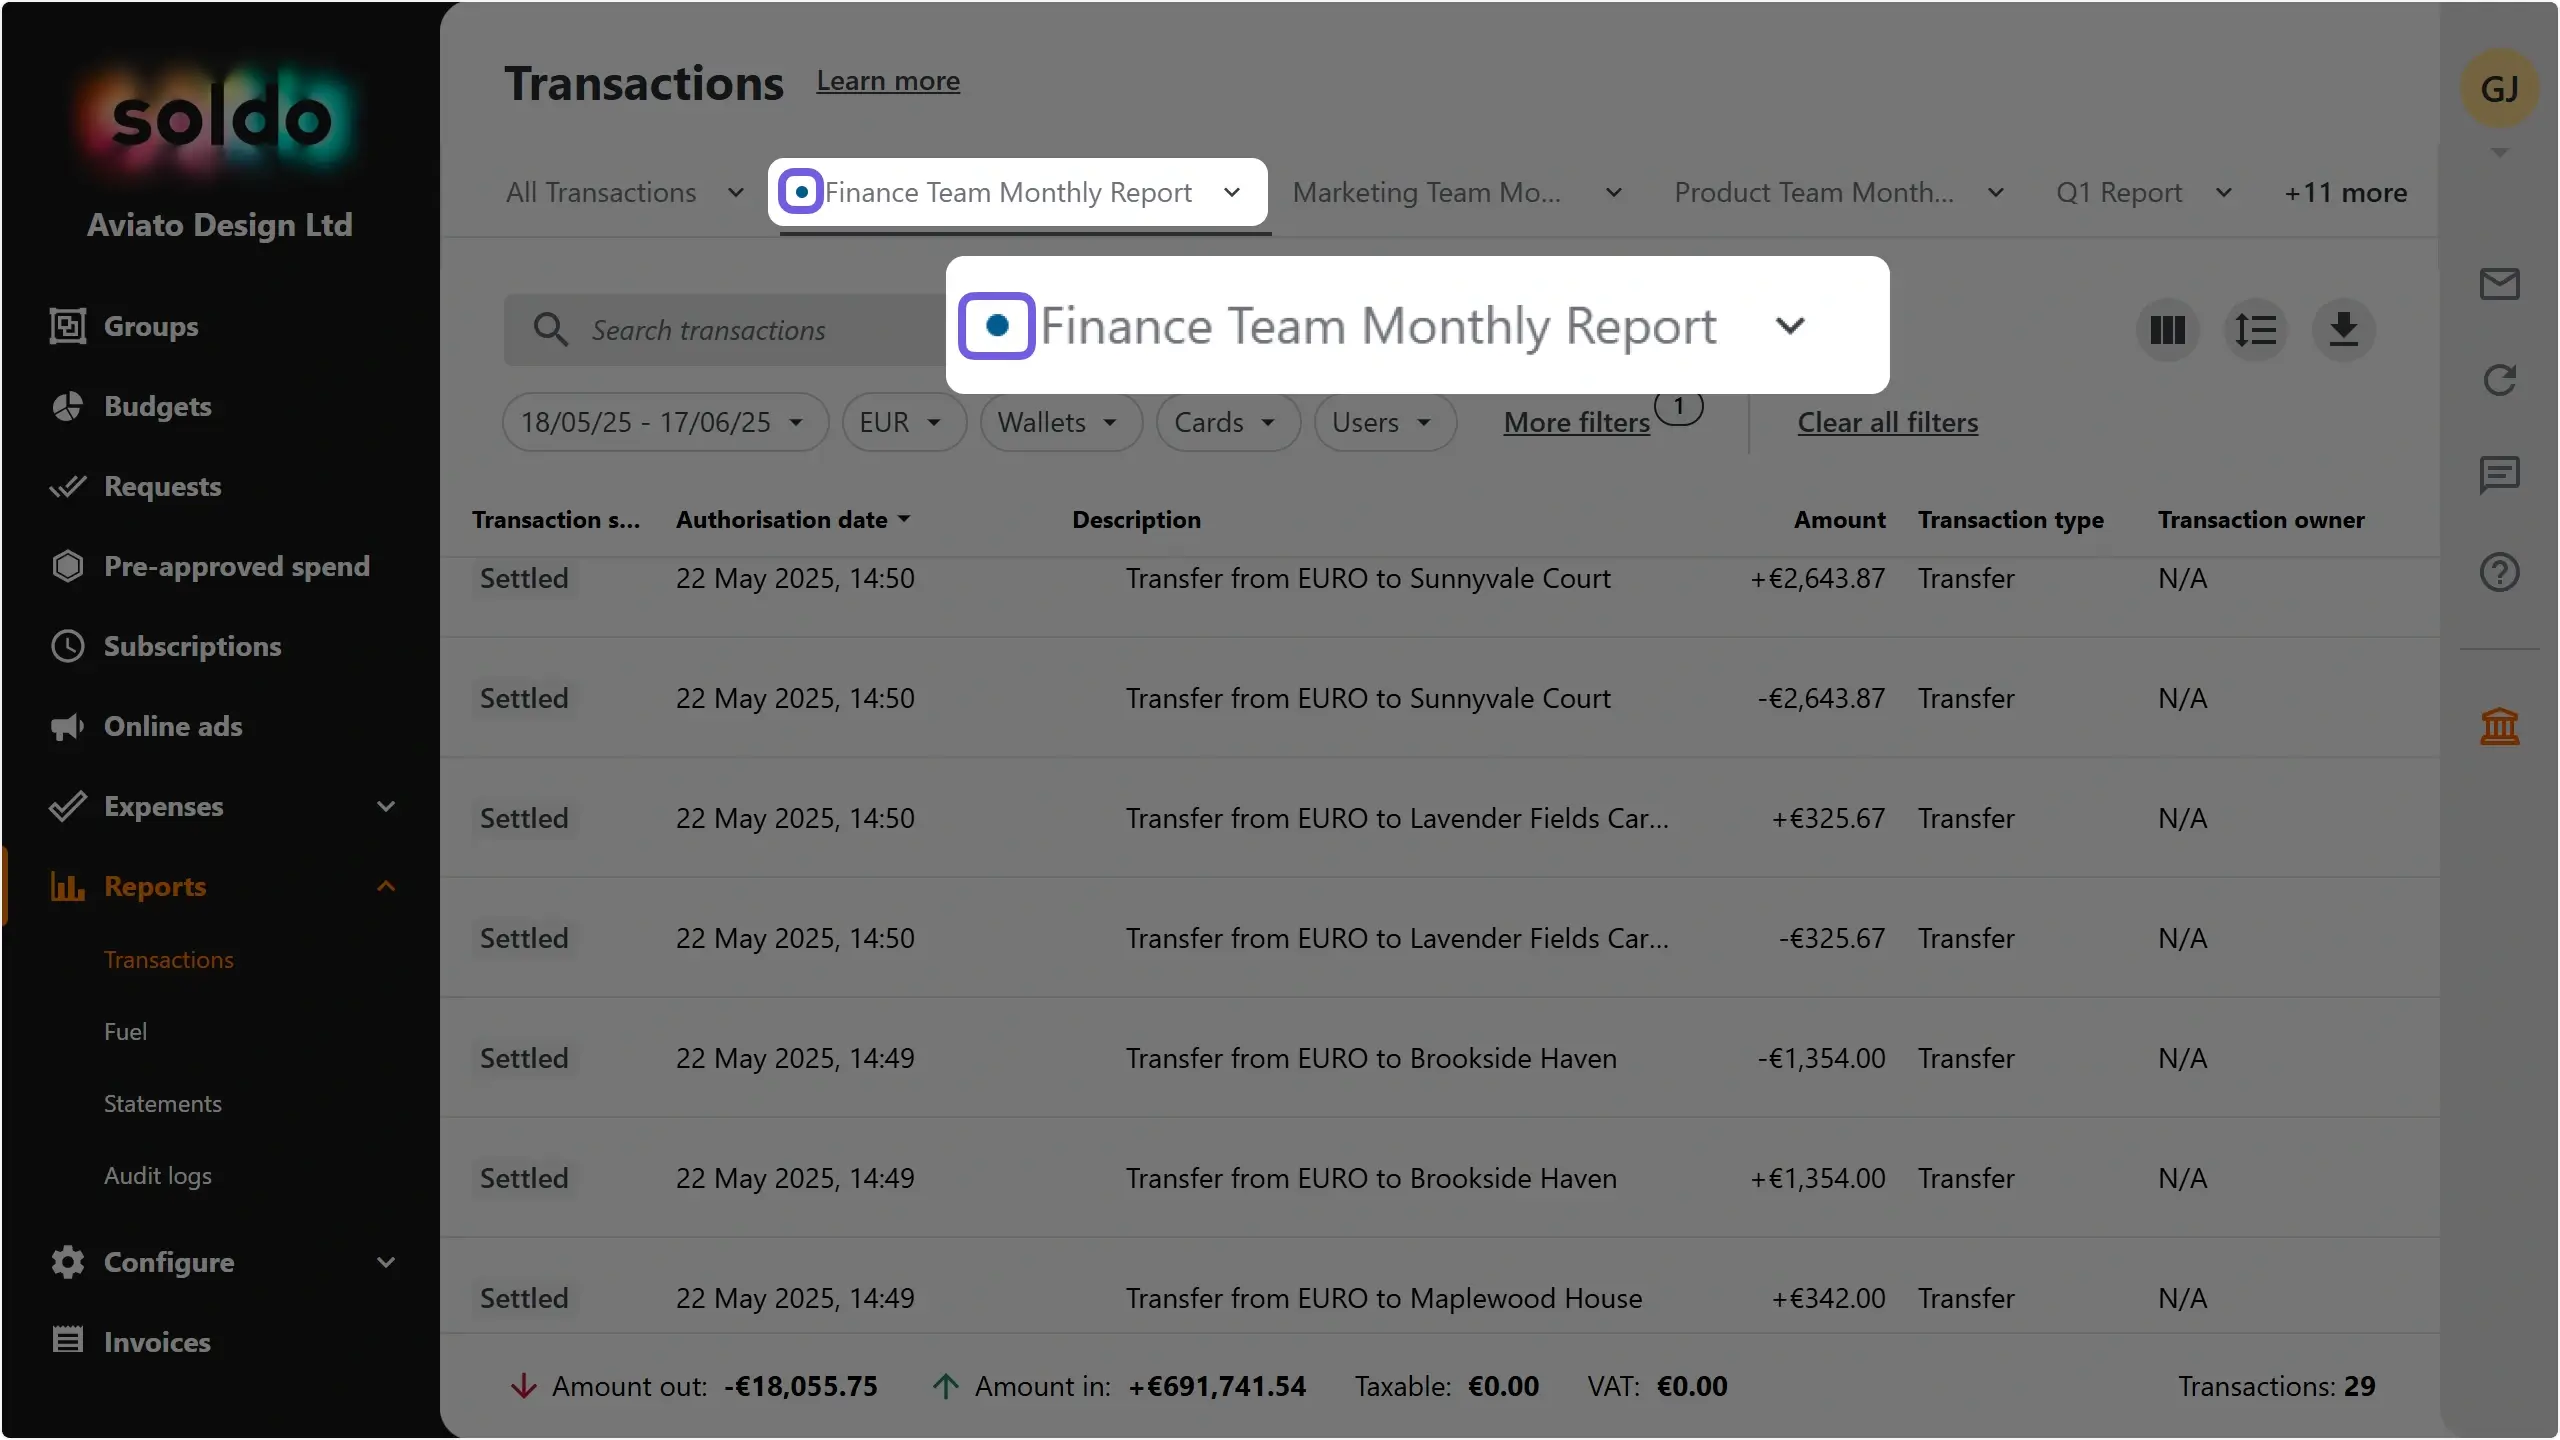The height and width of the screenshot is (1440, 2560).
Task: Open the chat messages icon
Action: click(2499, 475)
